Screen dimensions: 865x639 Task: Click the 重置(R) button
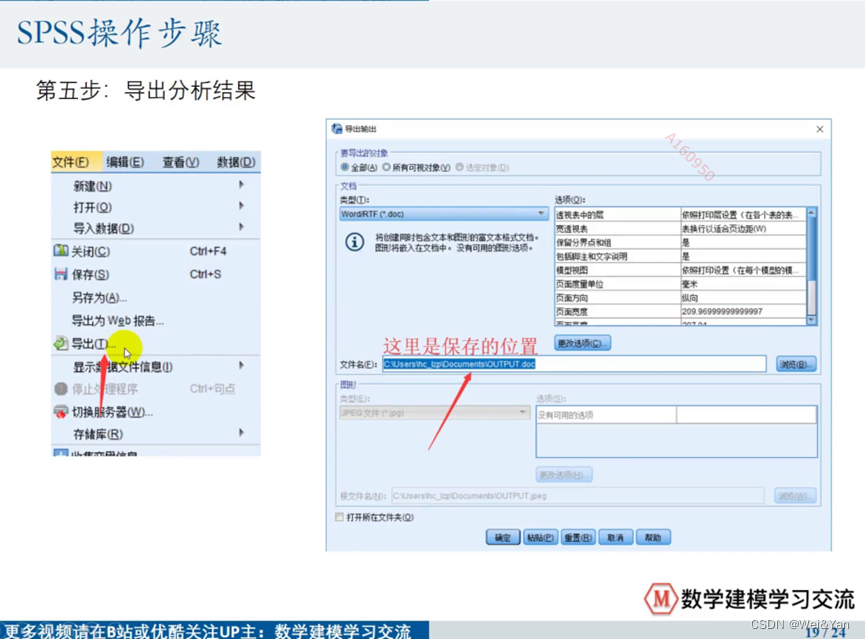coord(578,537)
